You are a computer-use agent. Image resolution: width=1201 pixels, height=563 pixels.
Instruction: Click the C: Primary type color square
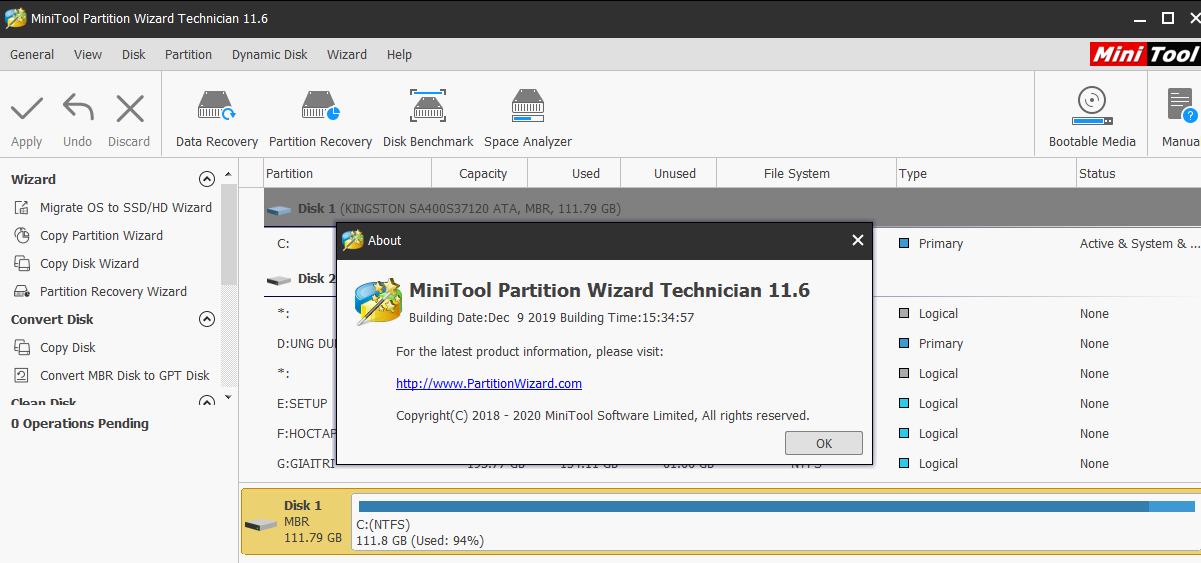(904, 243)
